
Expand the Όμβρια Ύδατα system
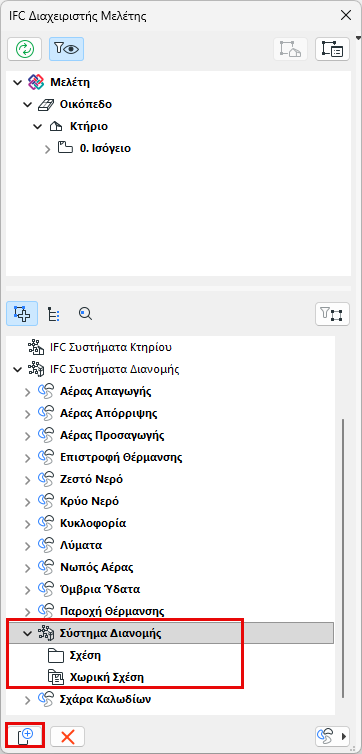(27, 590)
